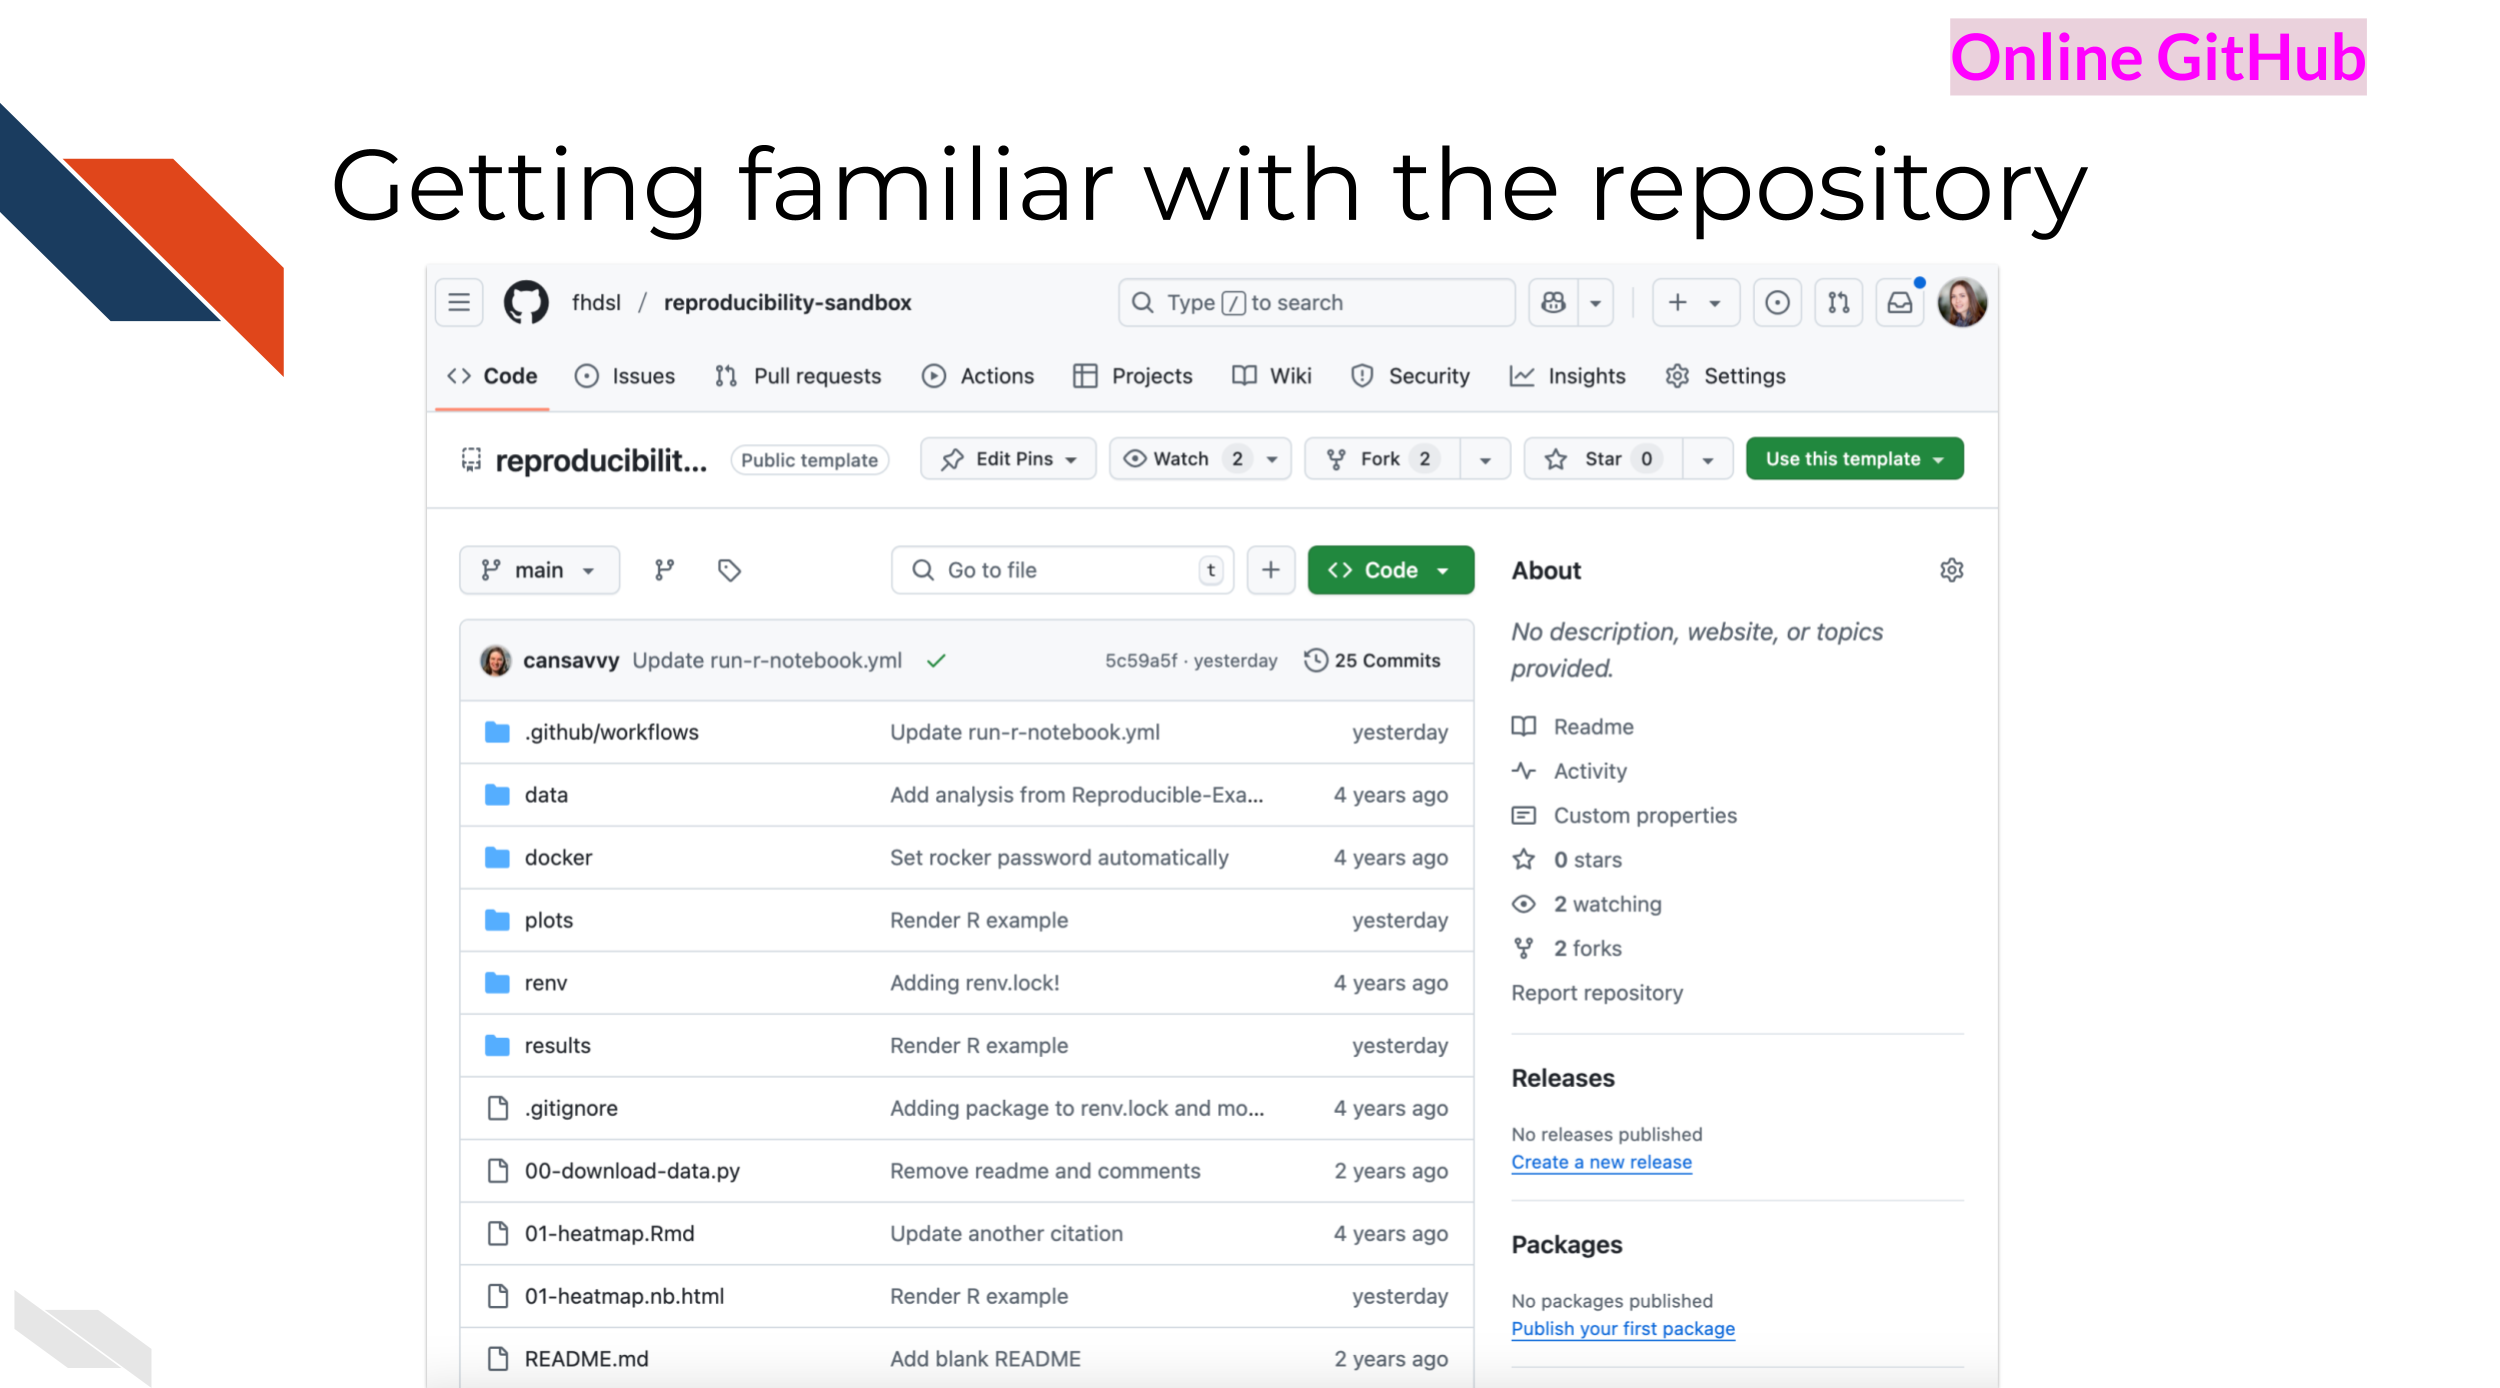The image size is (2500, 1388).
Task: Open the pull requests icon in header
Action: pos(1838,302)
